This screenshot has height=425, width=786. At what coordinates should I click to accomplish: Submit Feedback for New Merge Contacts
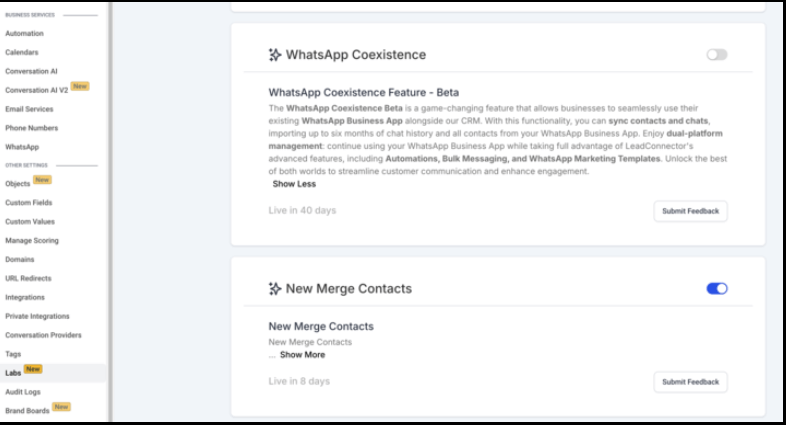[x=690, y=382]
